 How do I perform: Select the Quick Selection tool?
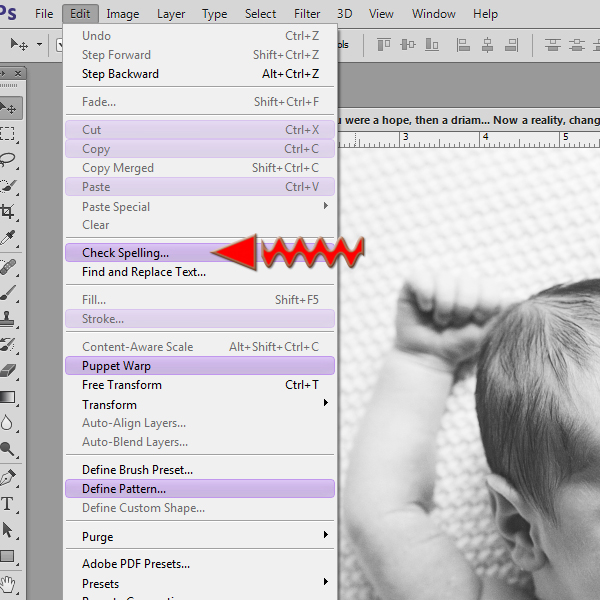tap(7, 186)
